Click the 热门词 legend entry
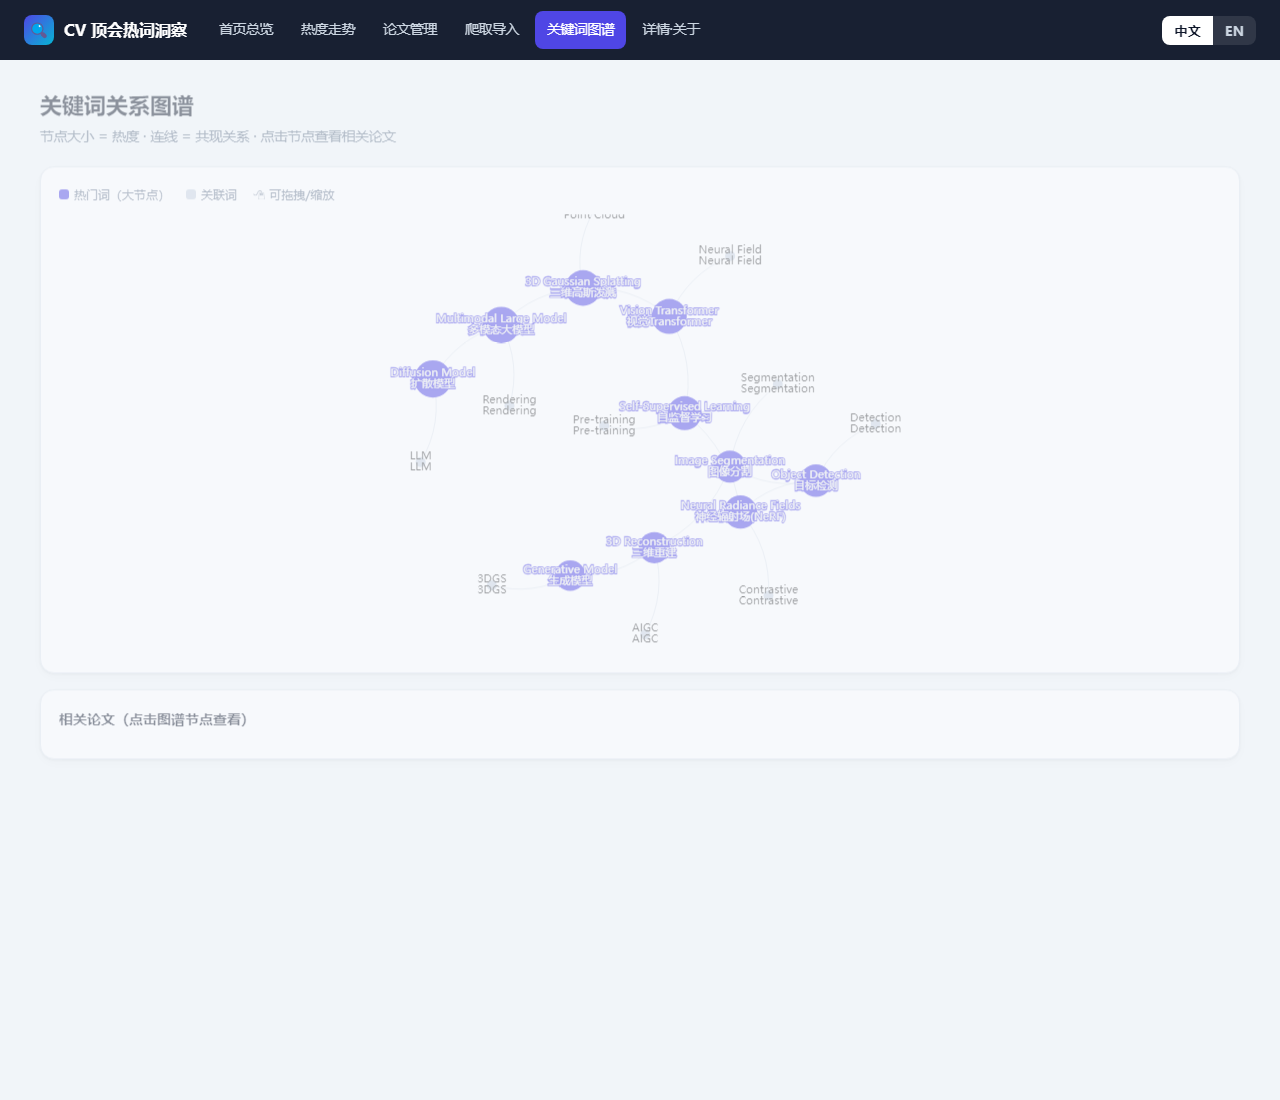The image size is (1280, 1100). (111, 195)
